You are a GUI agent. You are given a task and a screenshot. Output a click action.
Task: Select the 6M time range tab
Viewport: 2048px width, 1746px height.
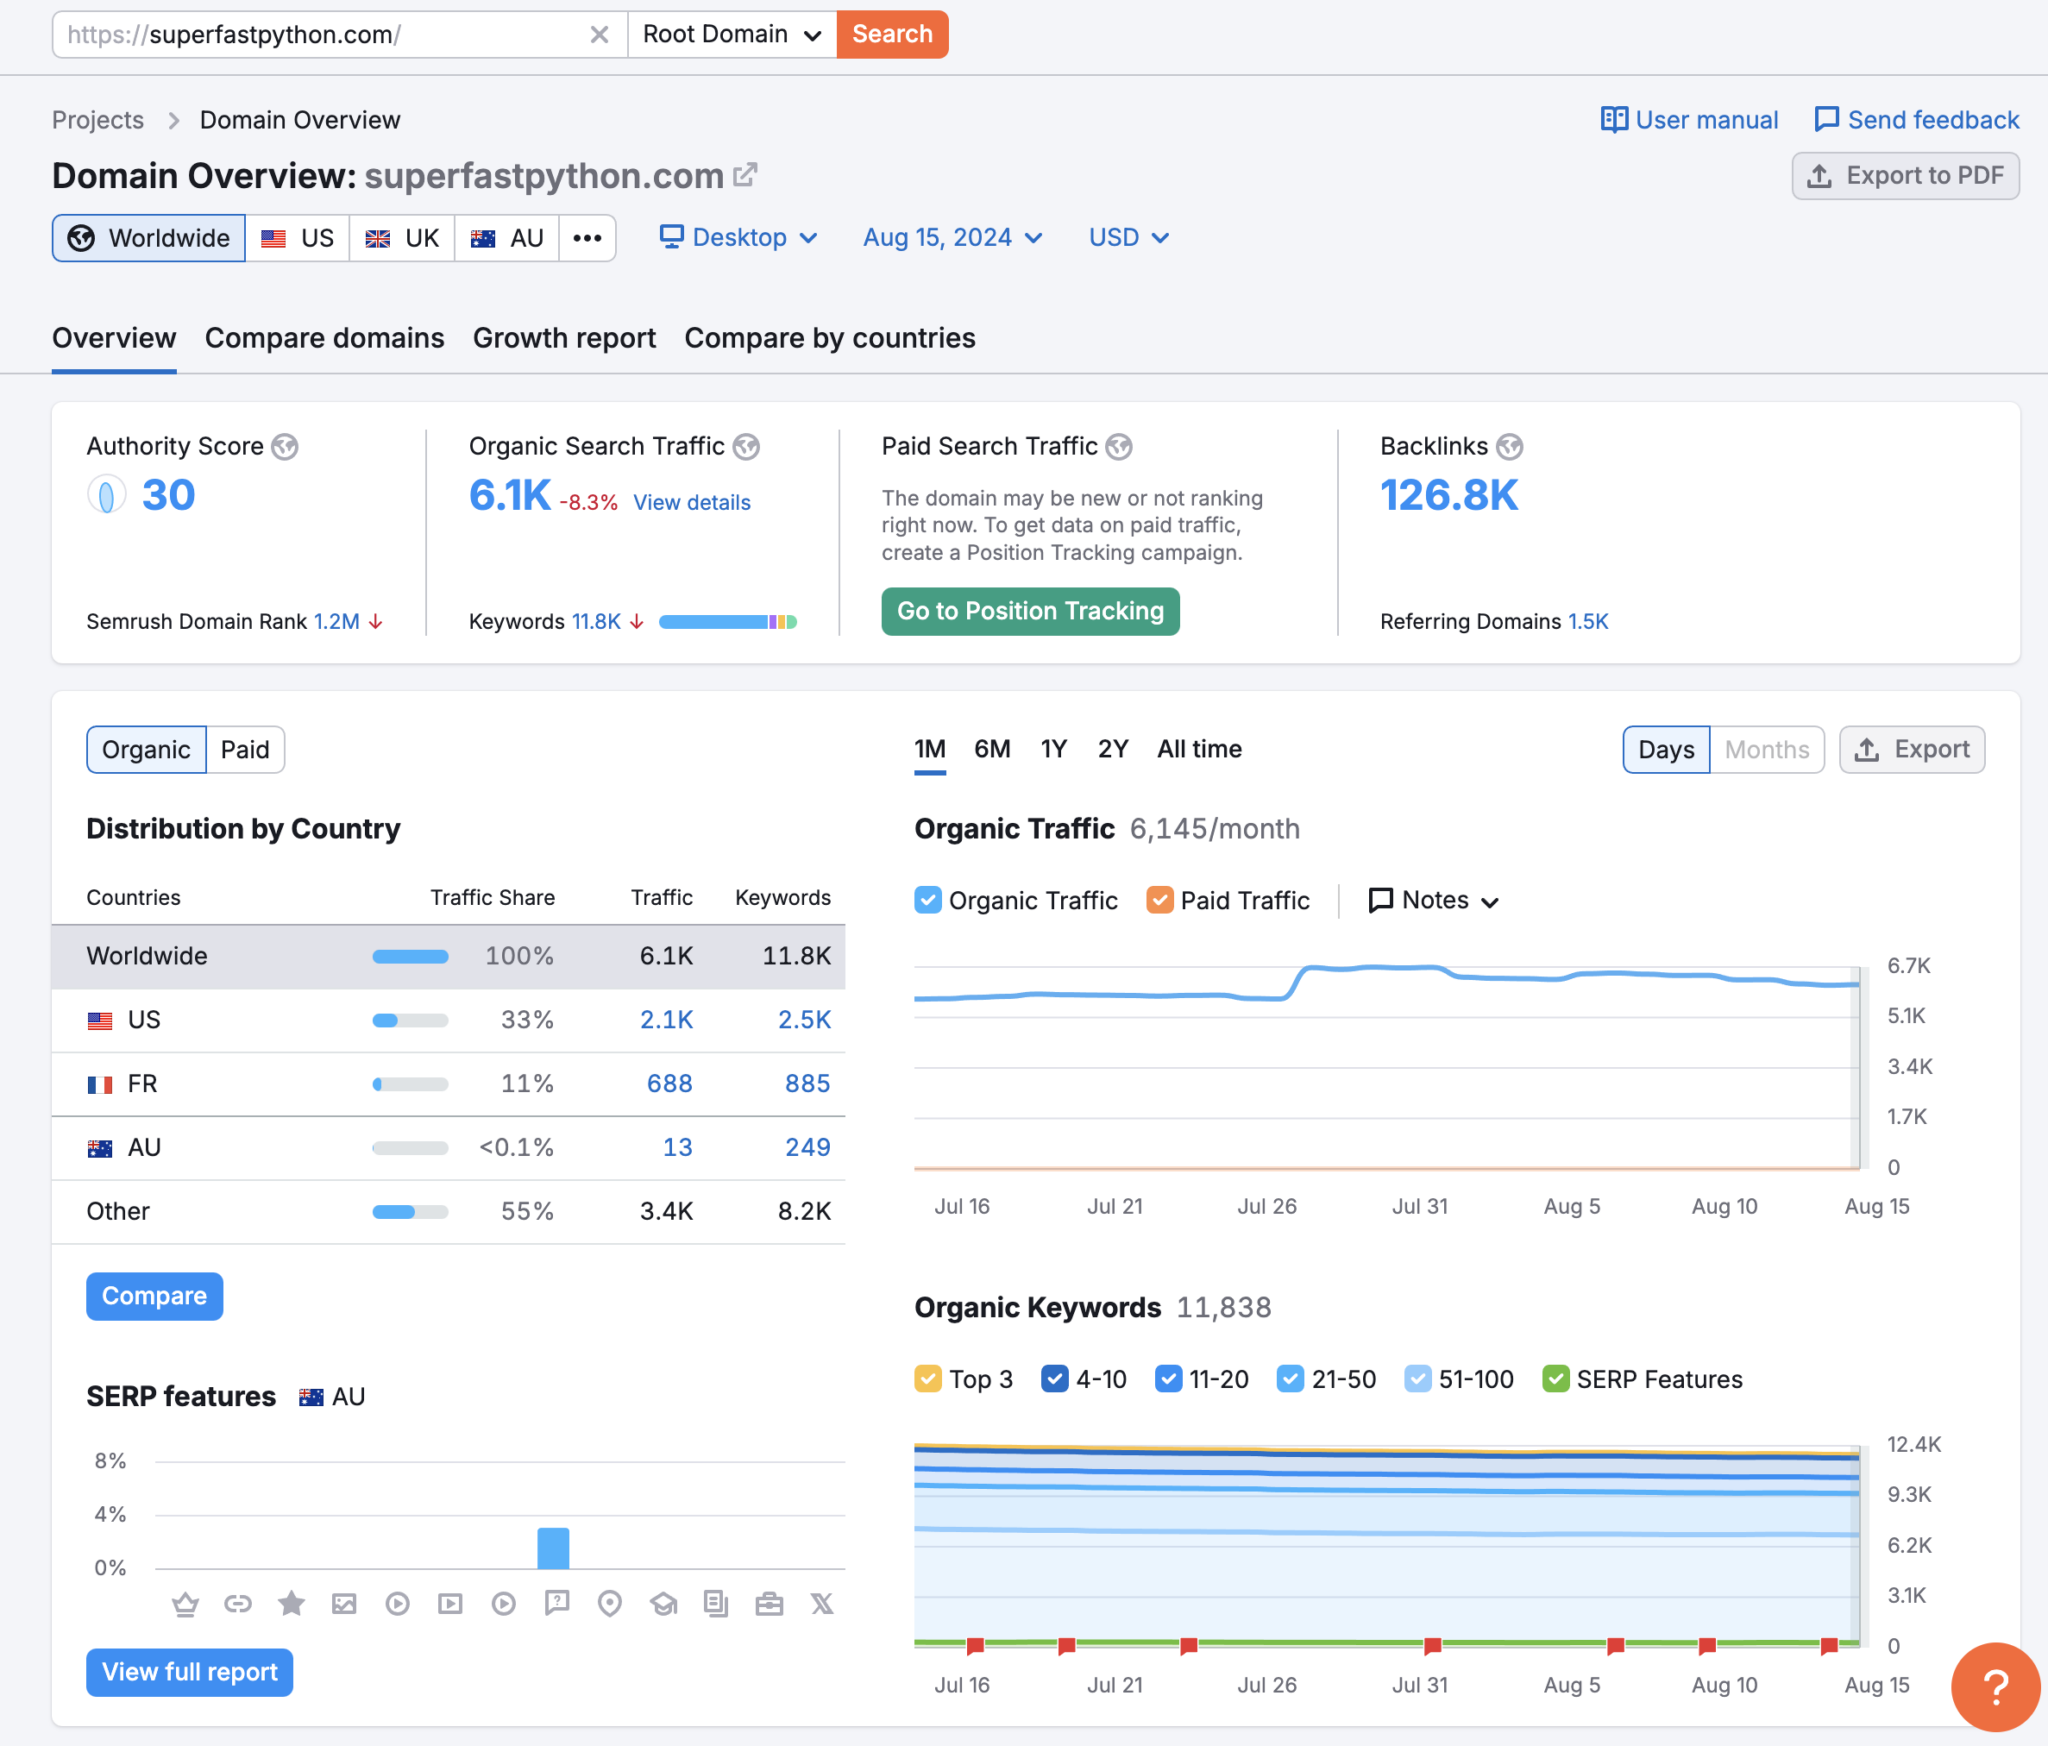(992, 749)
